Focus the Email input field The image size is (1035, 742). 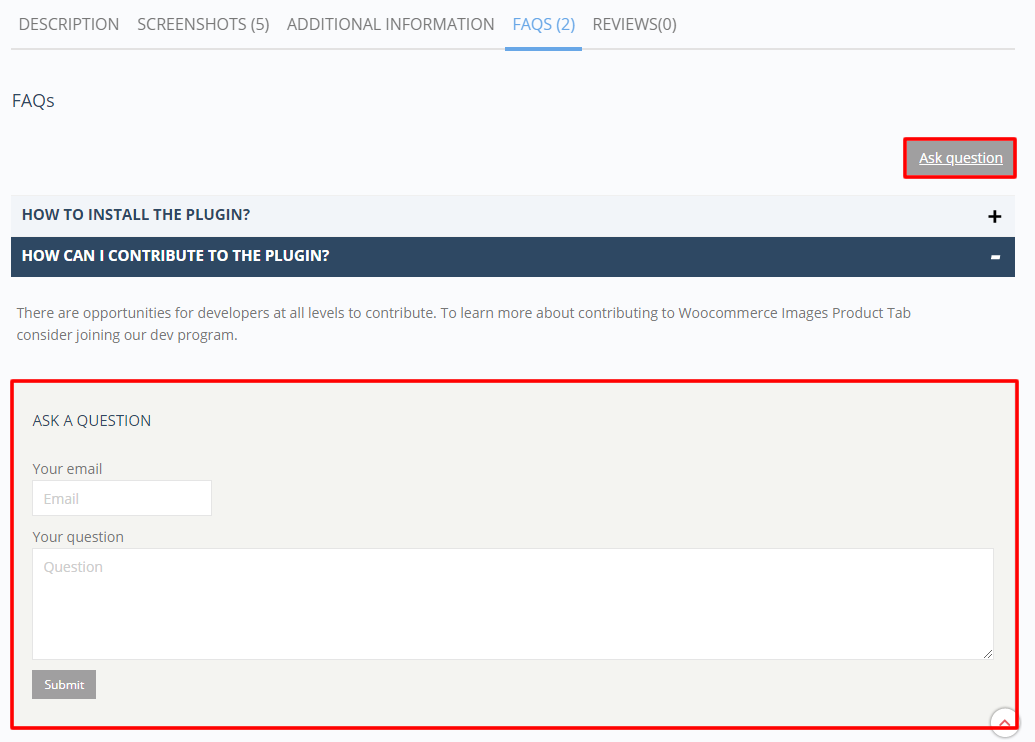[122, 498]
